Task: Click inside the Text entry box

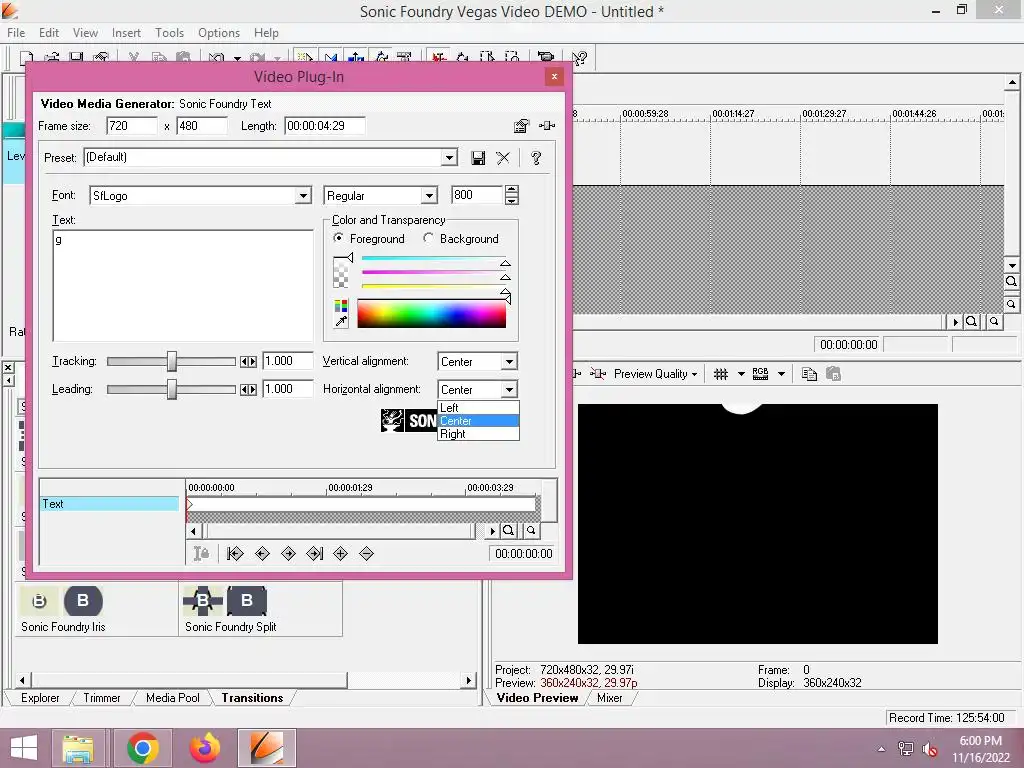Action: [183, 285]
